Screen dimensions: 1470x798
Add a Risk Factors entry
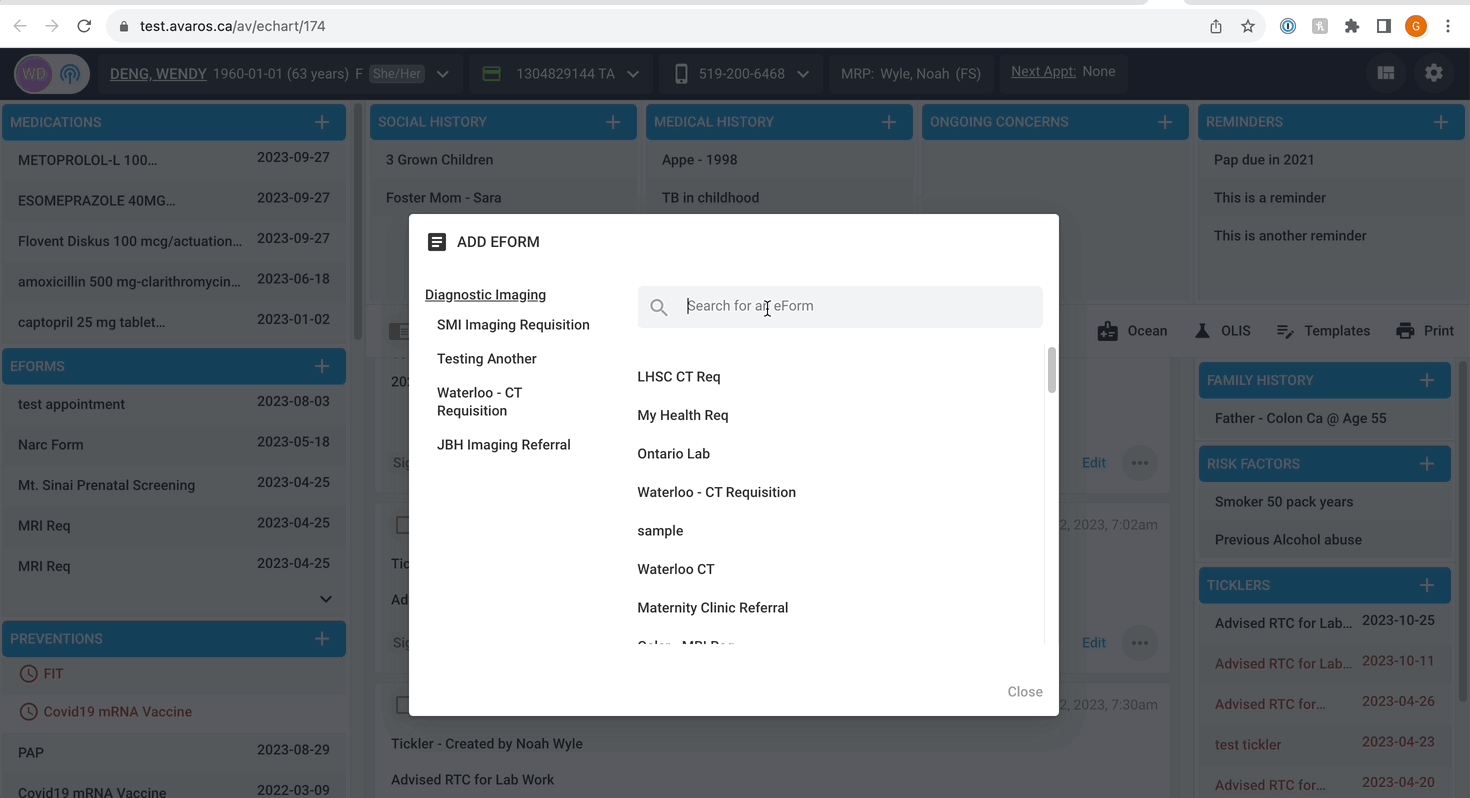[x=1427, y=463]
